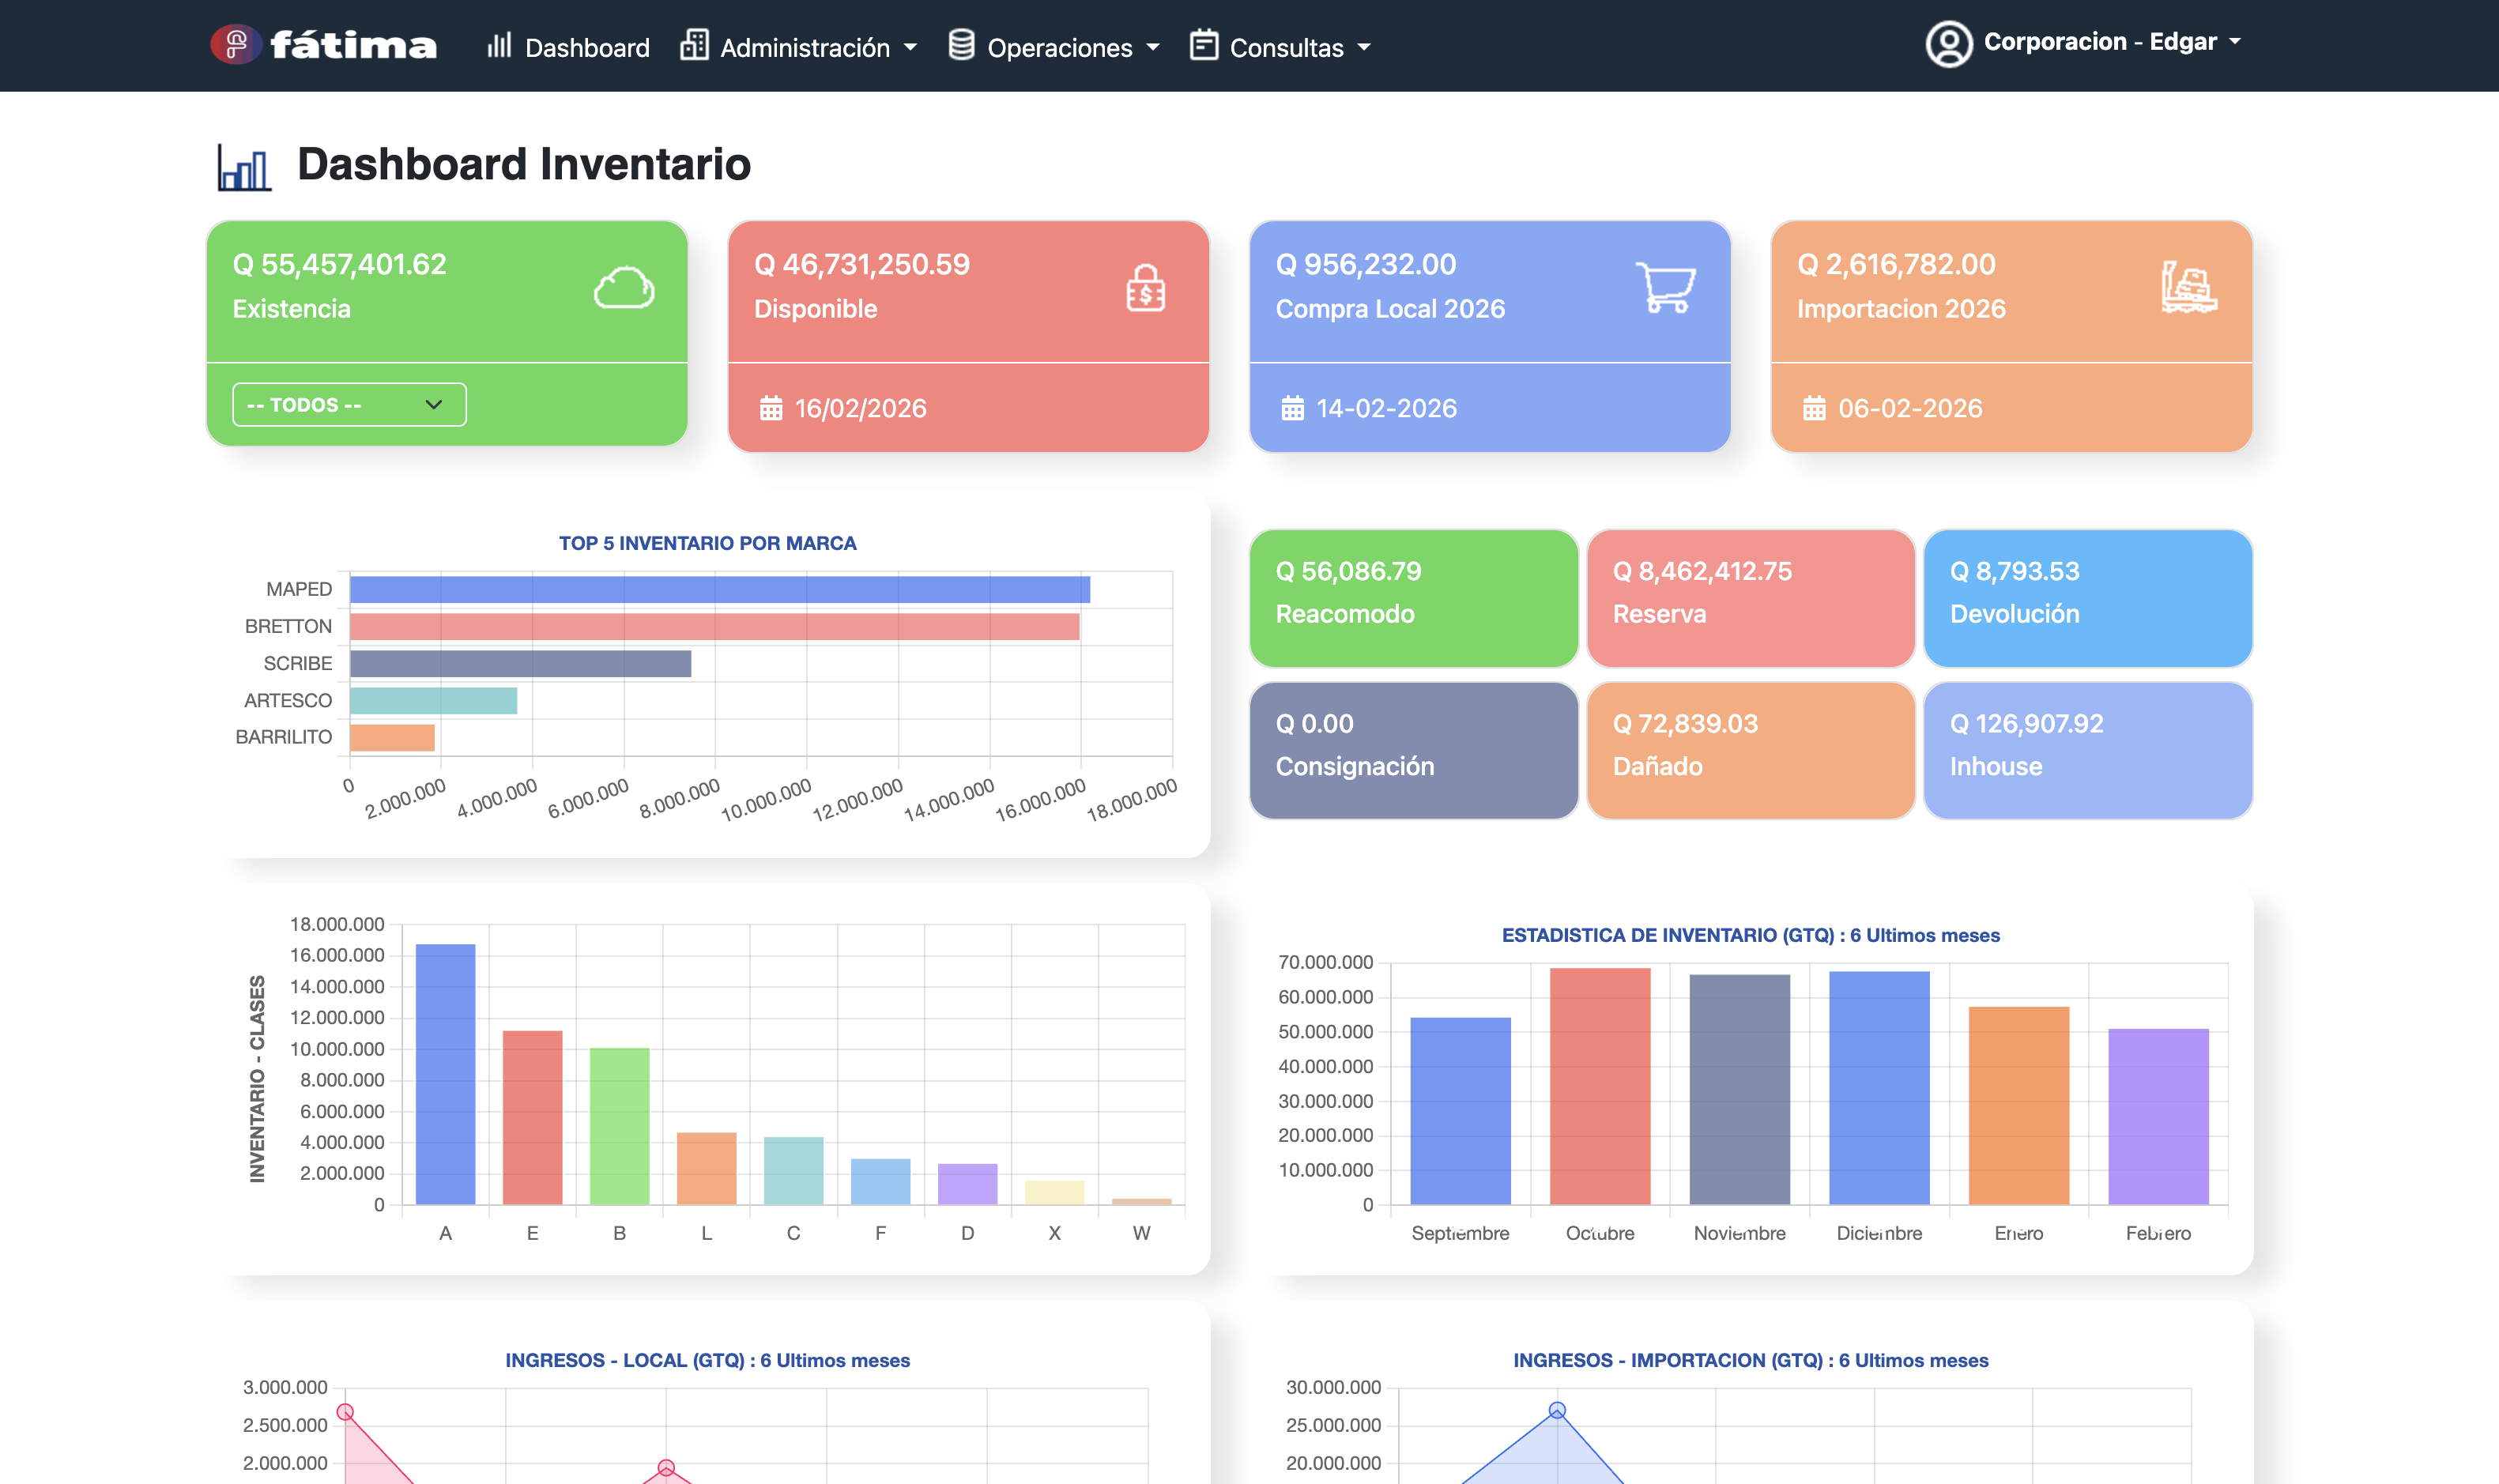The height and width of the screenshot is (1484, 2499).
Task: Click the Q 46,731,250.59 Disponible amount
Action: pyautogui.click(x=862, y=264)
